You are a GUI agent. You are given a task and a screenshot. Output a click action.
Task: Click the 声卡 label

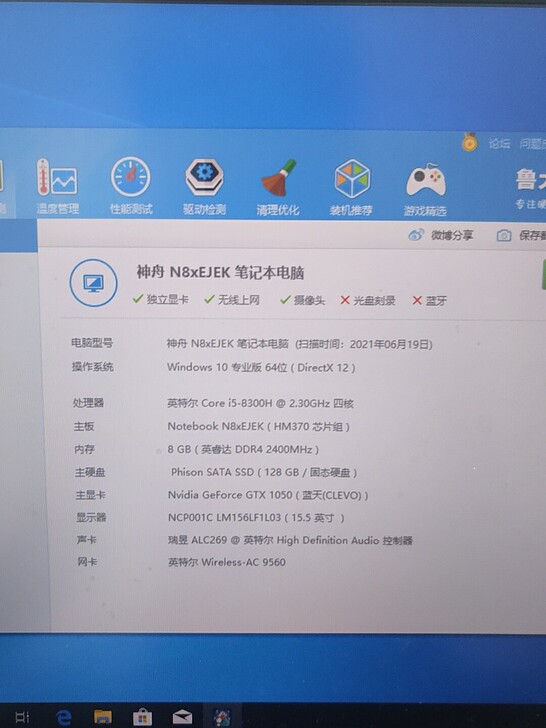coord(87,540)
